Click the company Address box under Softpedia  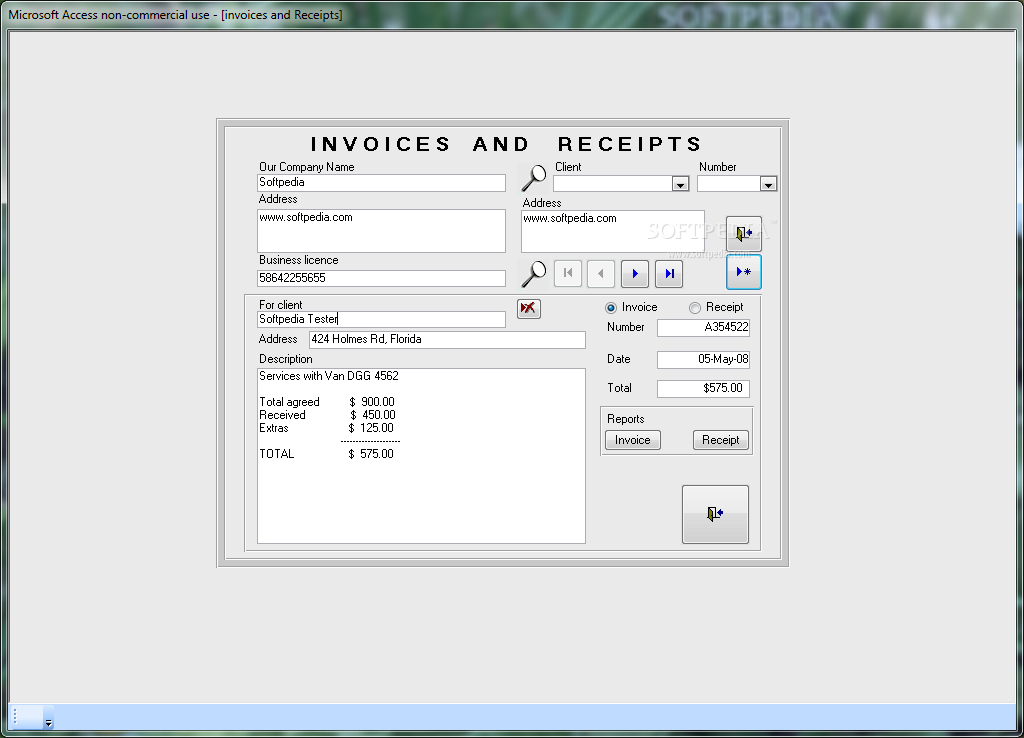[x=381, y=231]
